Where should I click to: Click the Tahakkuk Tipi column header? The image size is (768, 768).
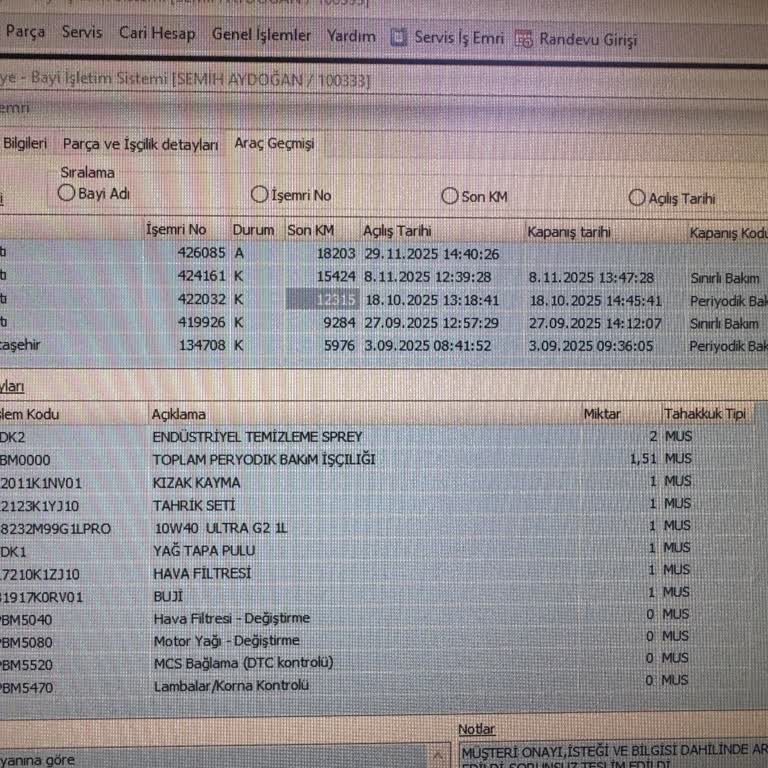pyautogui.click(x=704, y=414)
